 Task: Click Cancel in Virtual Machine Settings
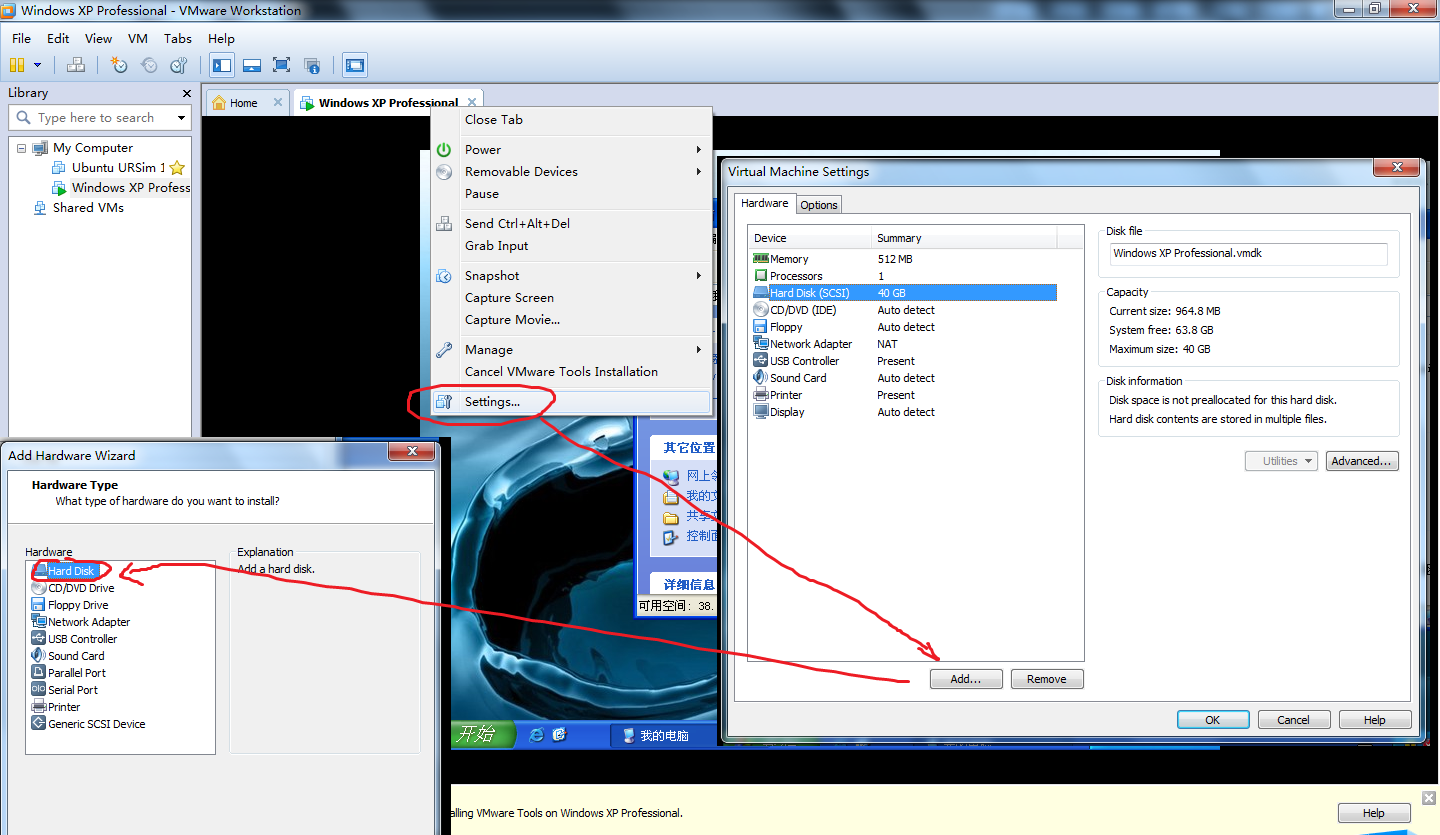tap(1293, 720)
